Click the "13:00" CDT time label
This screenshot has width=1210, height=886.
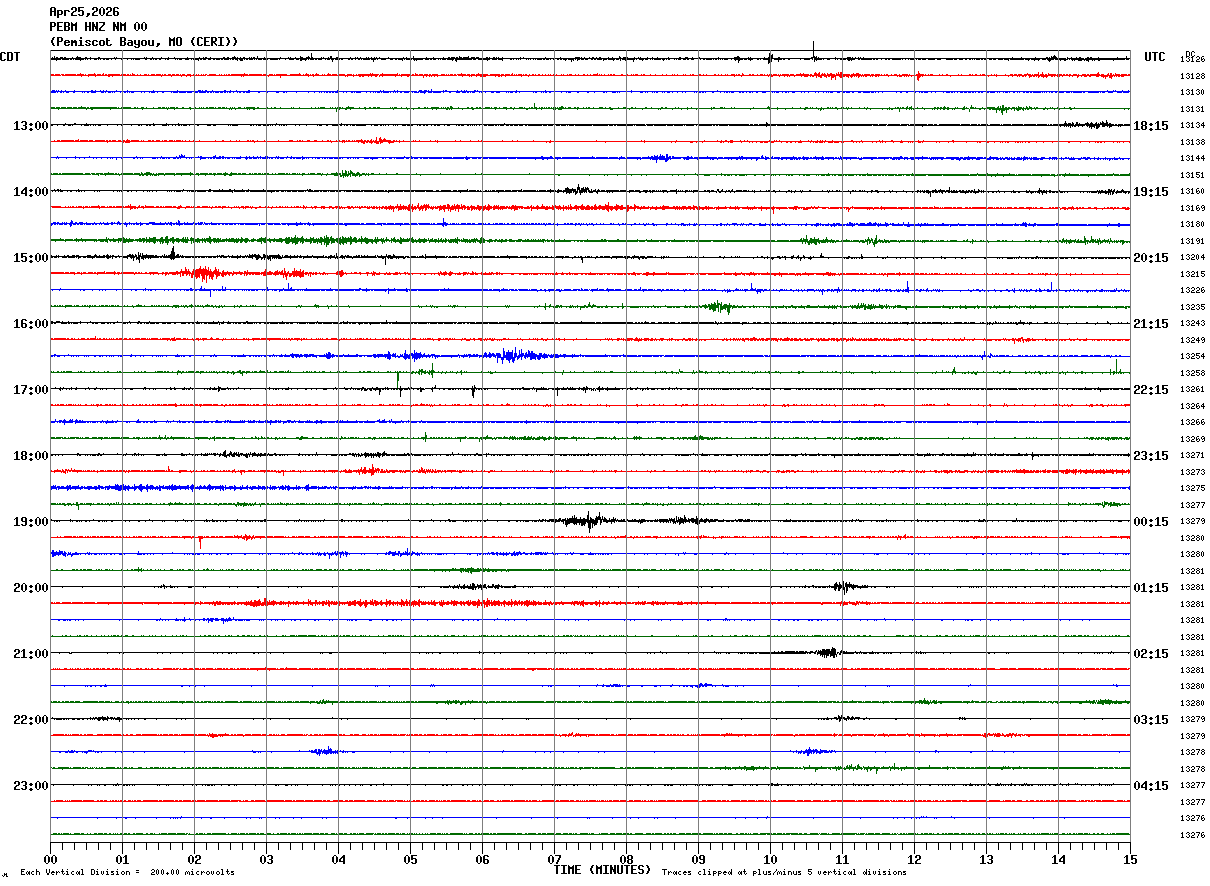(31, 126)
